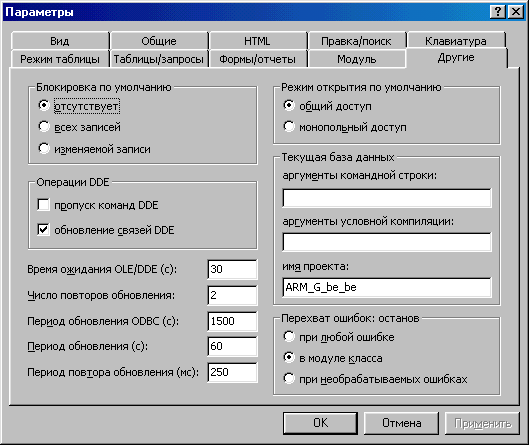The image size is (529, 445).
Task: Cancel with the Отмена button
Action: (x=401, y=423)
